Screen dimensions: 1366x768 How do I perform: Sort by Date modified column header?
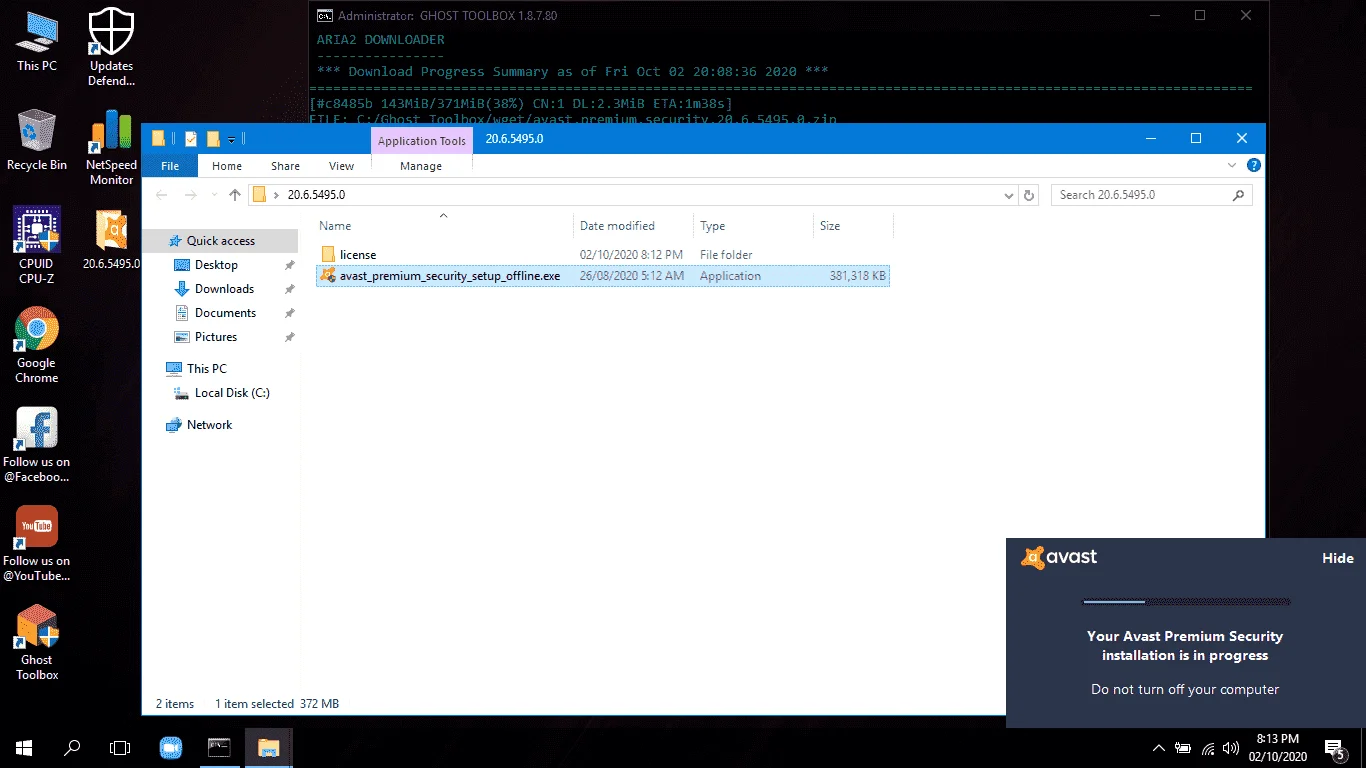point(634,226)
